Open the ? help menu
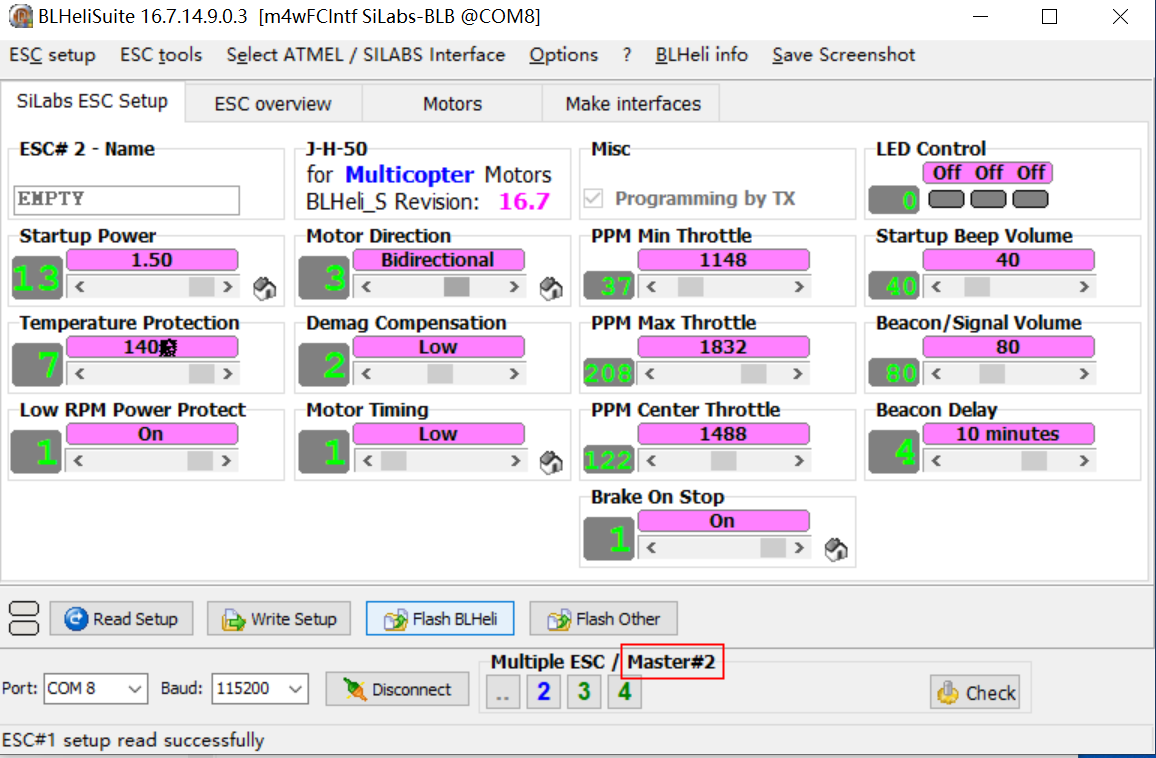The image size is (1156, 758). (627, 55)
